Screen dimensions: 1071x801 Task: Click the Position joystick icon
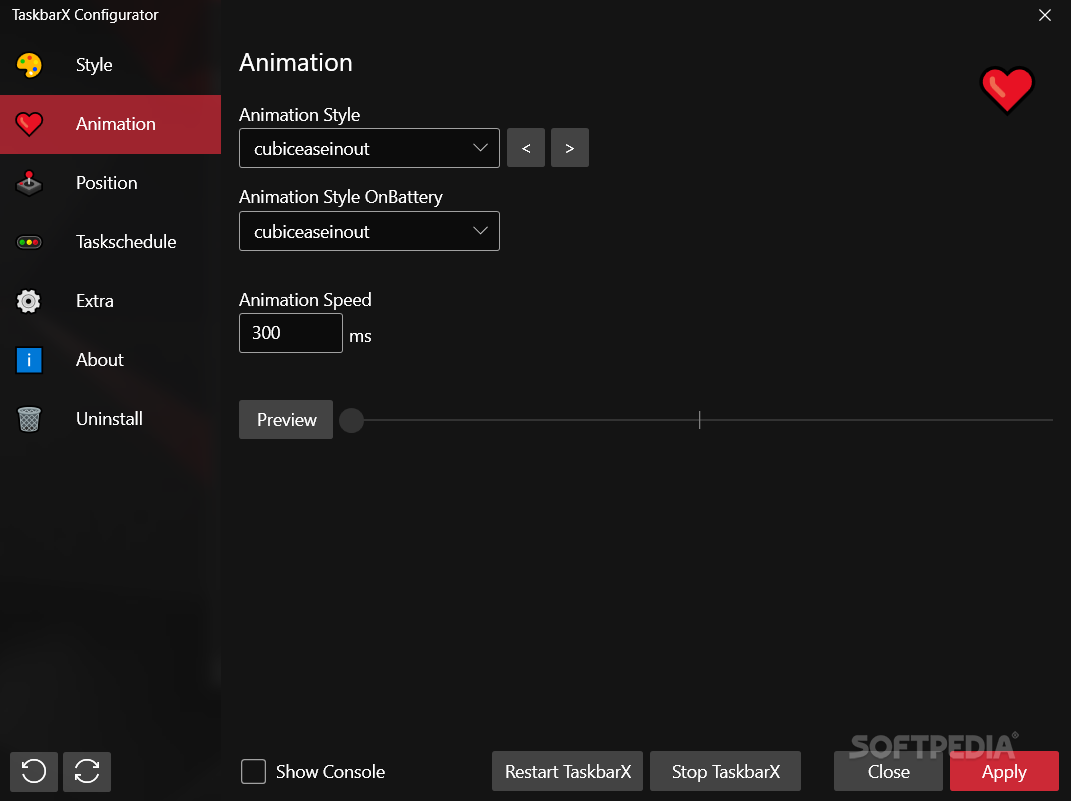tap(29, 183)
